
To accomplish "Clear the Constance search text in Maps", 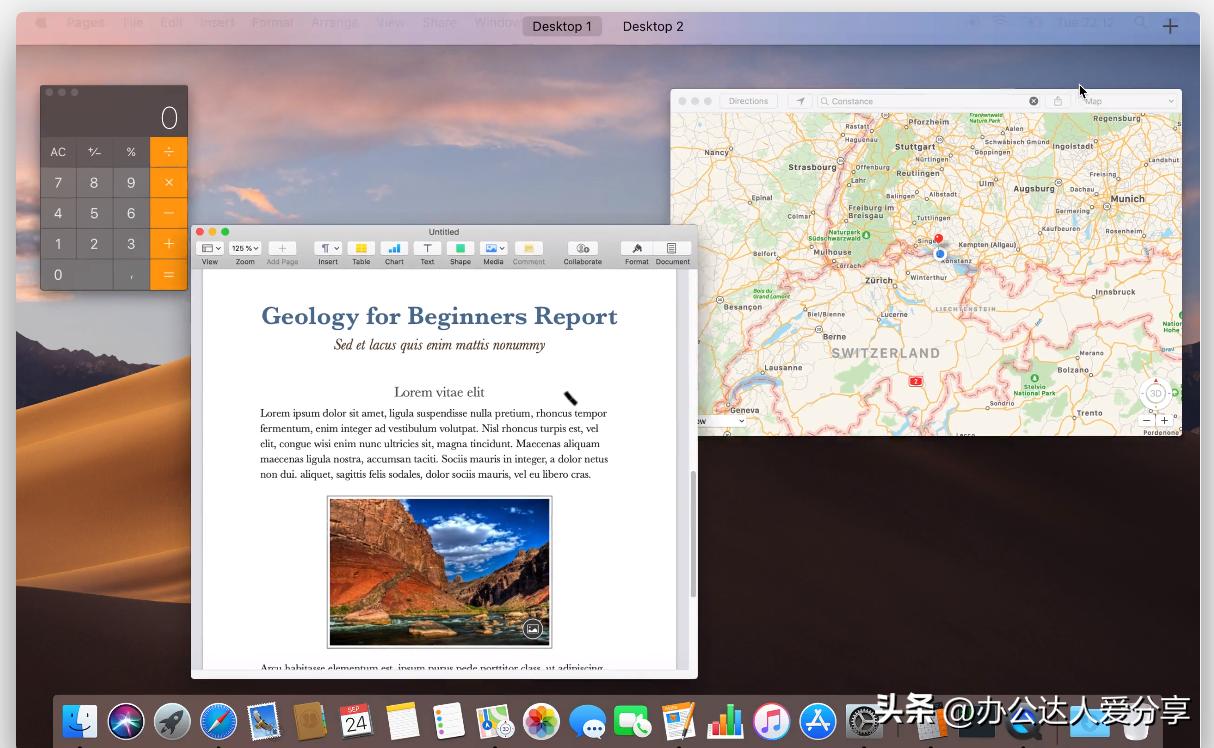I will (1034, 101).
